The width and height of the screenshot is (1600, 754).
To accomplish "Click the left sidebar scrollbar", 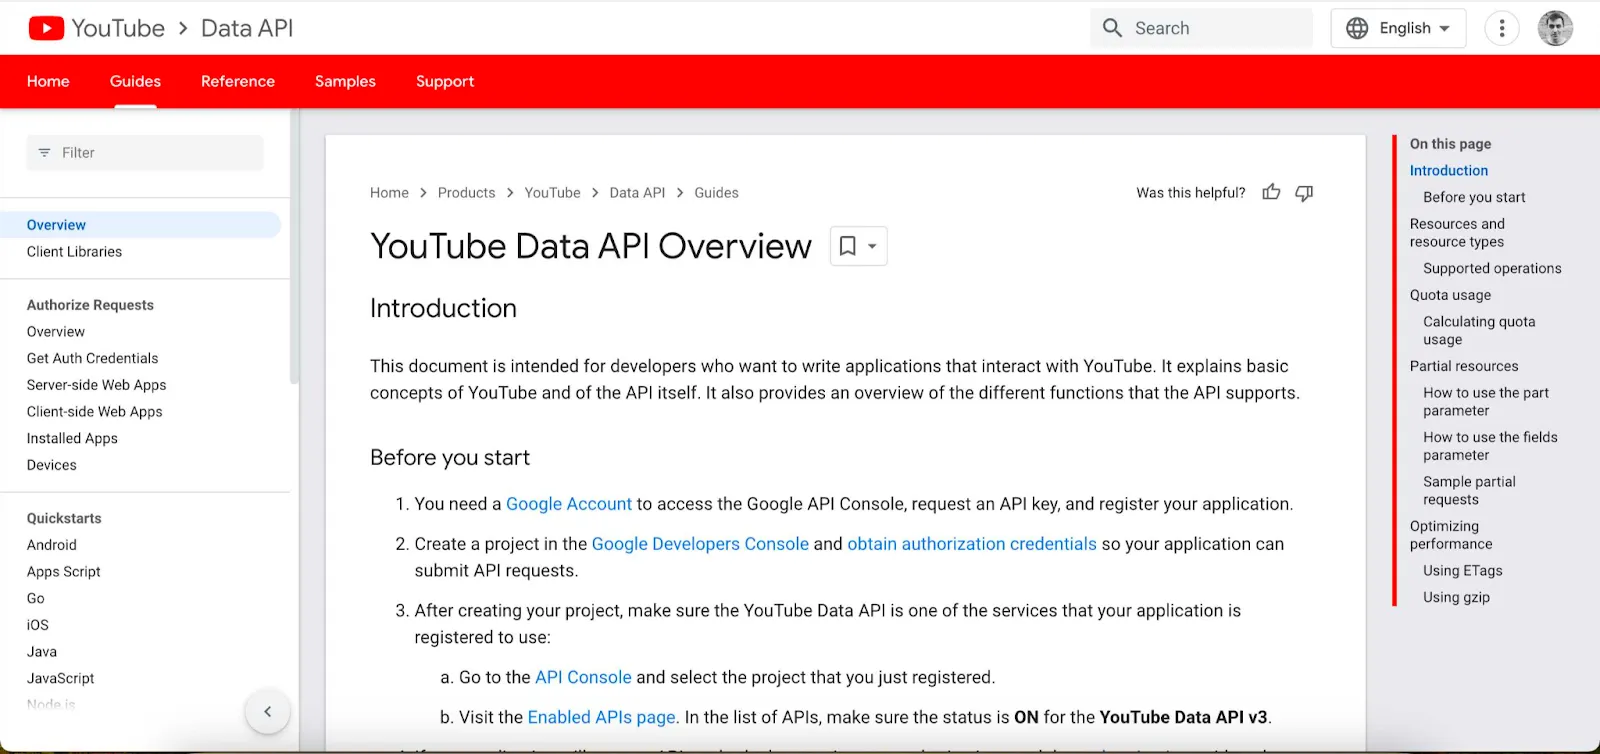I will pos(294,248).
